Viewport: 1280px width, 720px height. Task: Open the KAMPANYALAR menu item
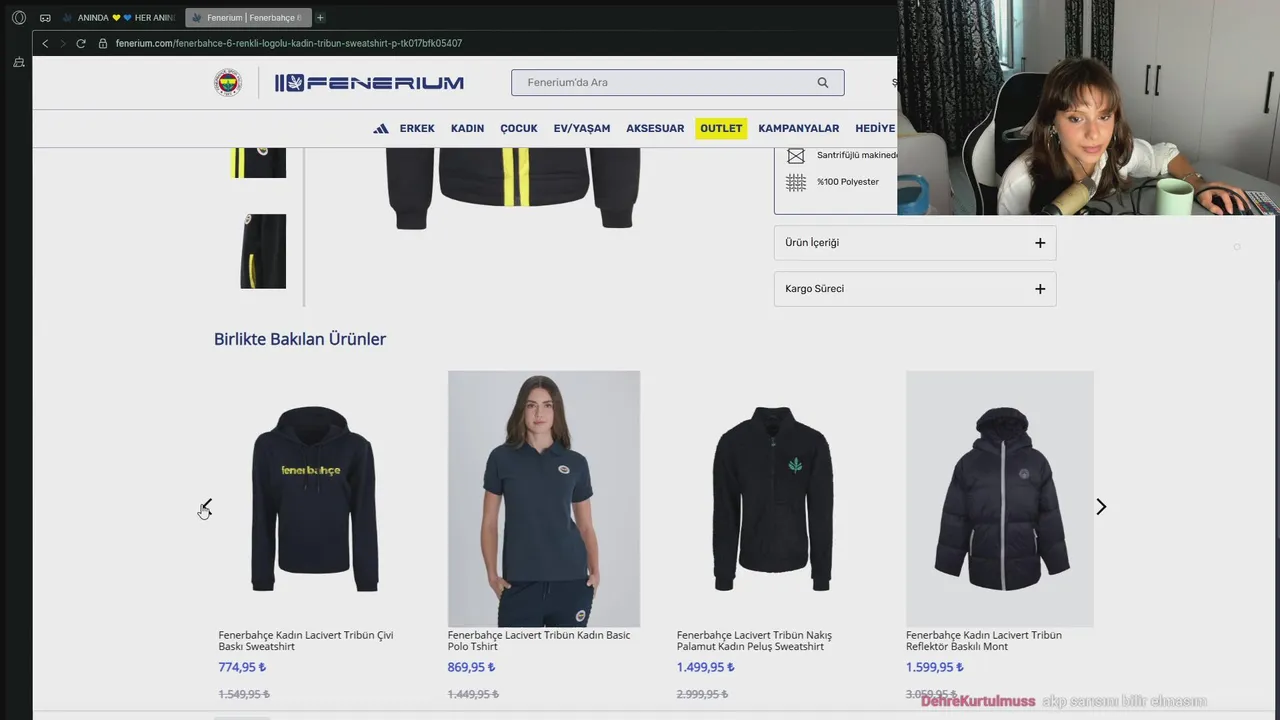(x=799, y=128)
